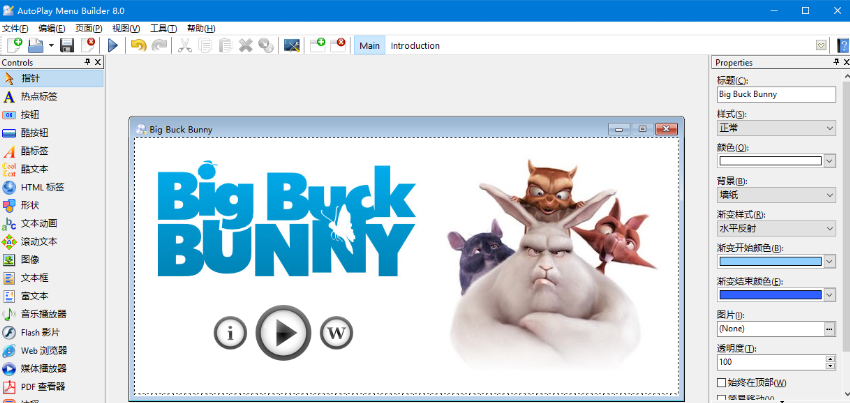Save the project with floppy icon

(67, 46)
